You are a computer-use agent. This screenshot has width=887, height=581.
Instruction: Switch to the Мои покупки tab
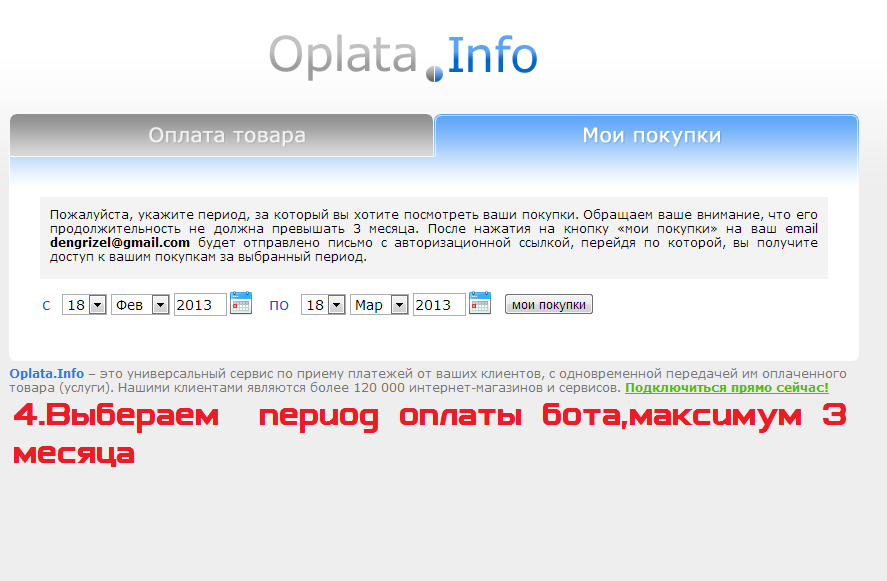(x=647, y=135)
